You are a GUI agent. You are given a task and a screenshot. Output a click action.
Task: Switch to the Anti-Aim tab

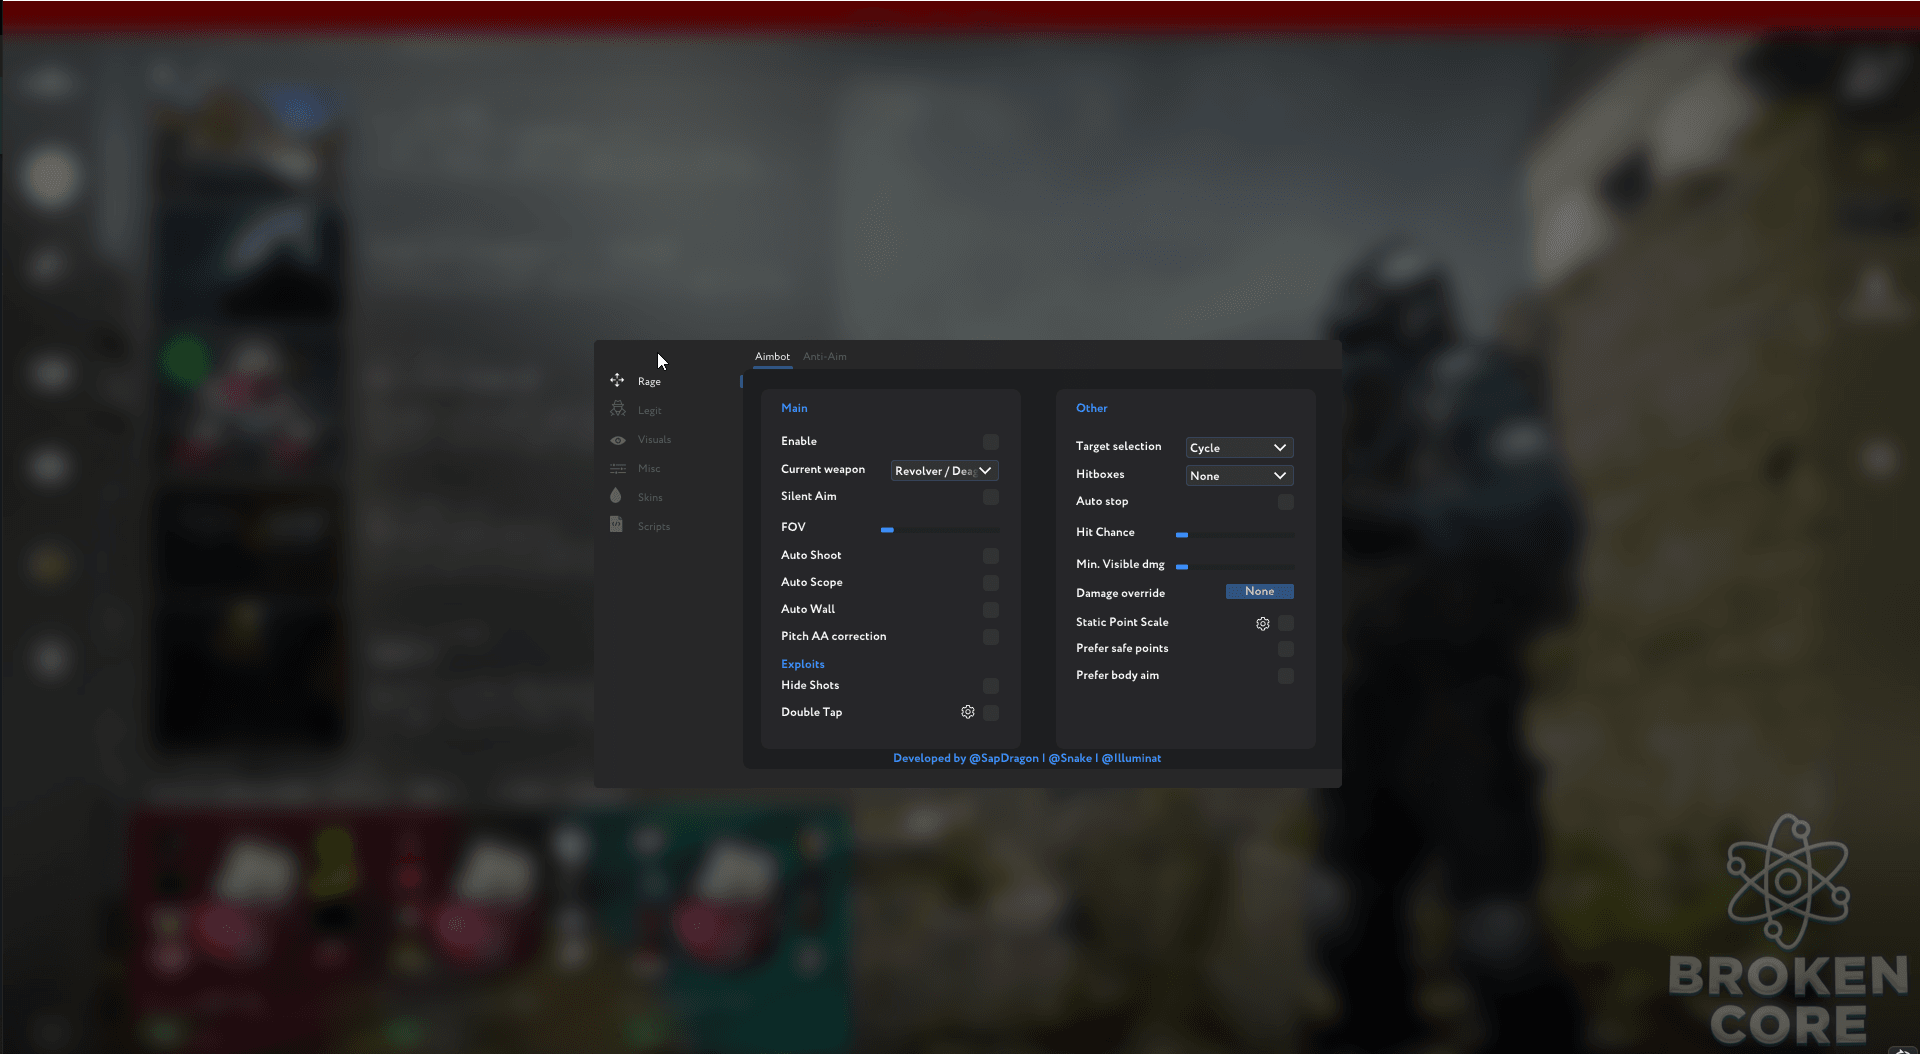point(825,356)
